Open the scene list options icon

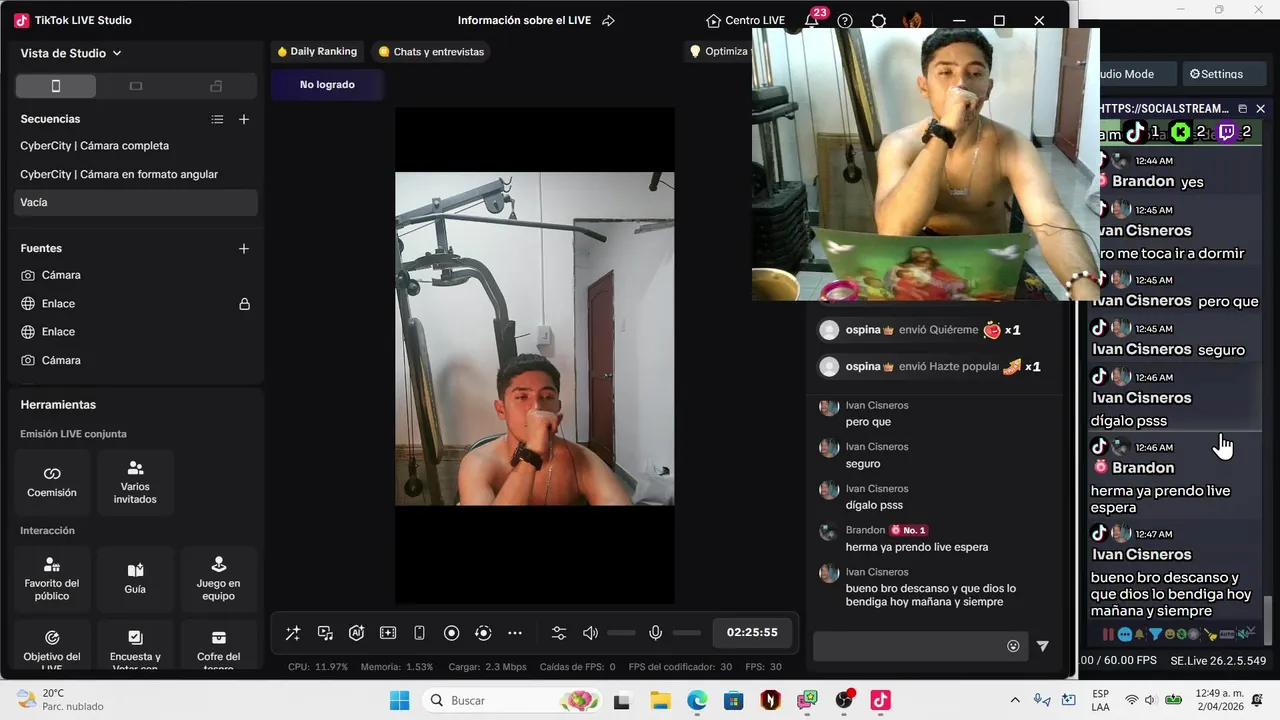[217, 119]
